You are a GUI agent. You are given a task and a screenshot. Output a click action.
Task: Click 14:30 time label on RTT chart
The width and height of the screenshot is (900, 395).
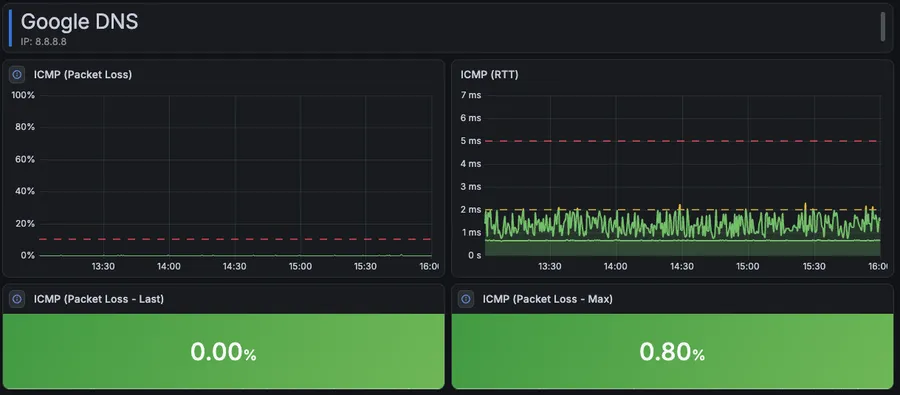click(682, 266)
